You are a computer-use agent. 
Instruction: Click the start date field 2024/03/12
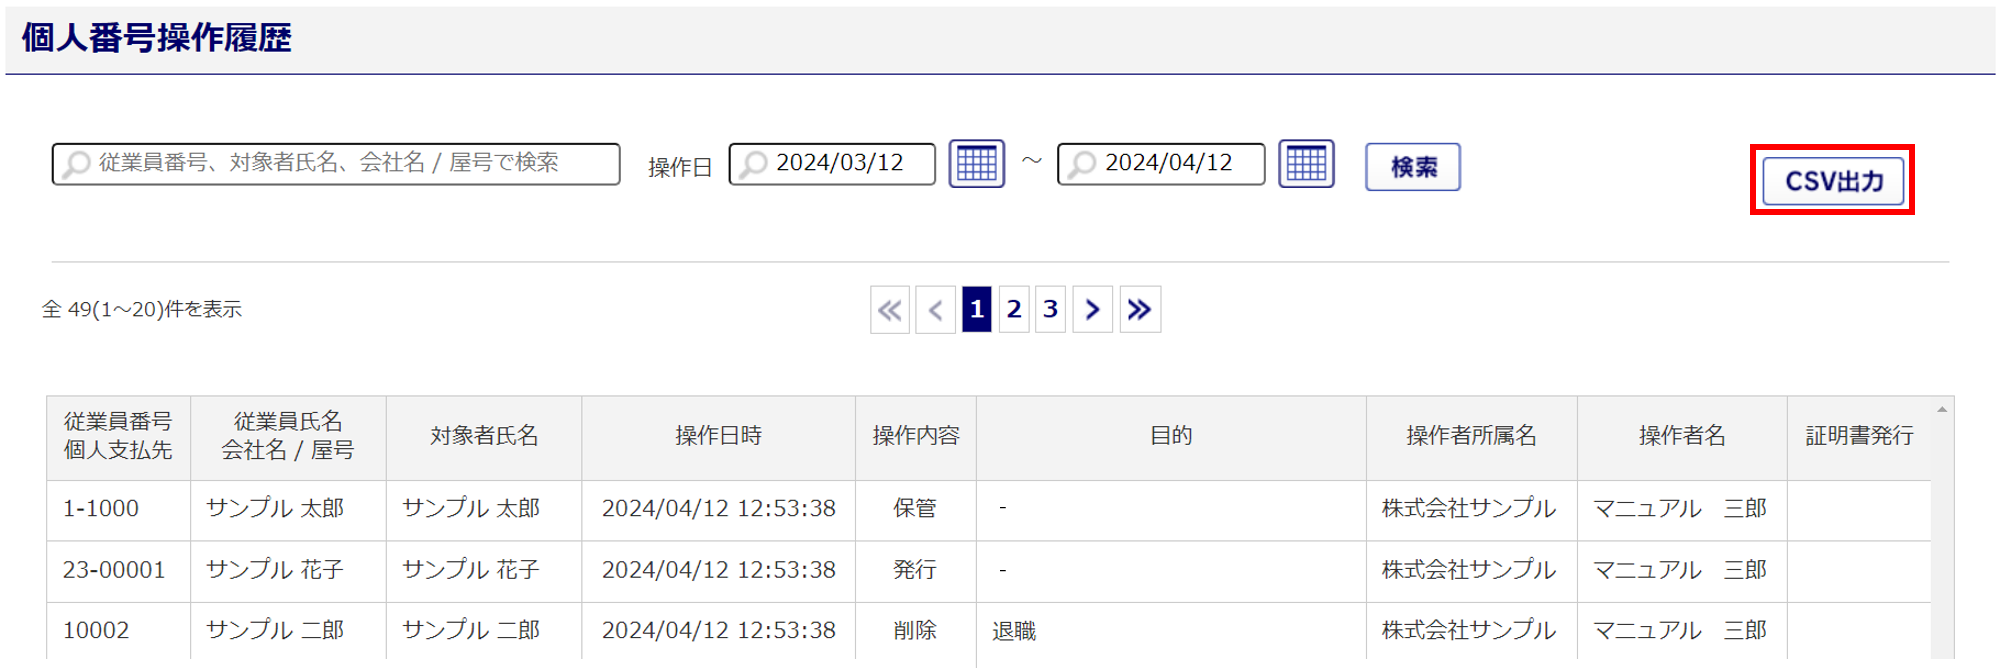(x=840, y=164)
